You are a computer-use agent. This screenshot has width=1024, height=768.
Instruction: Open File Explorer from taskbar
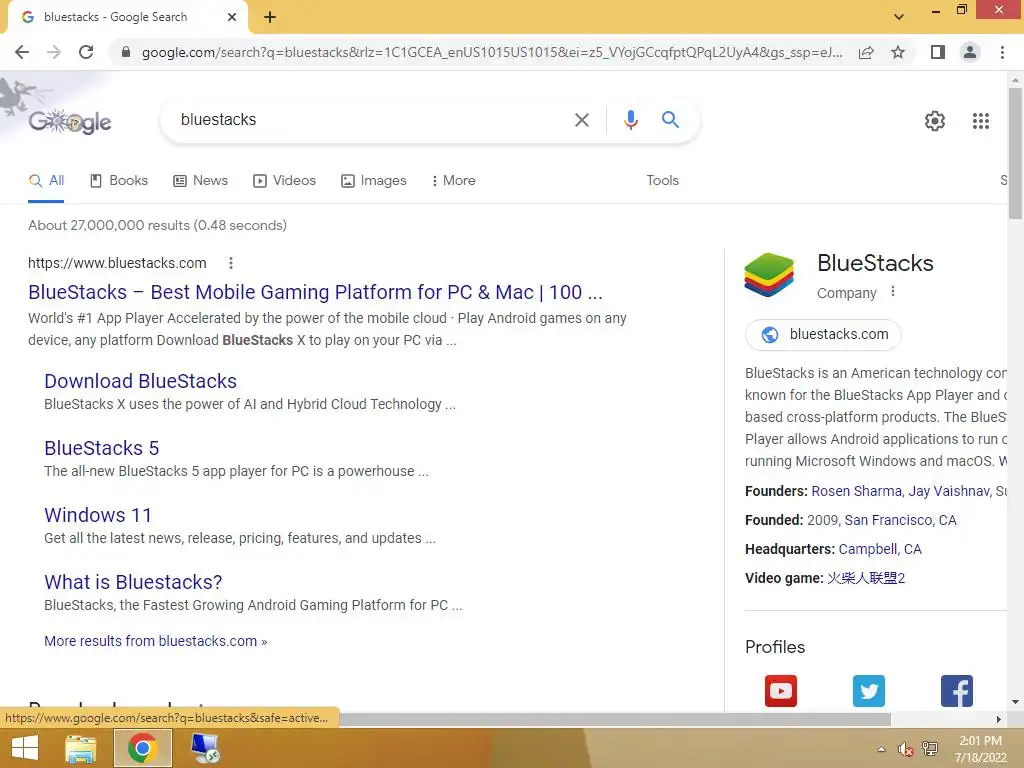(81, 748)
